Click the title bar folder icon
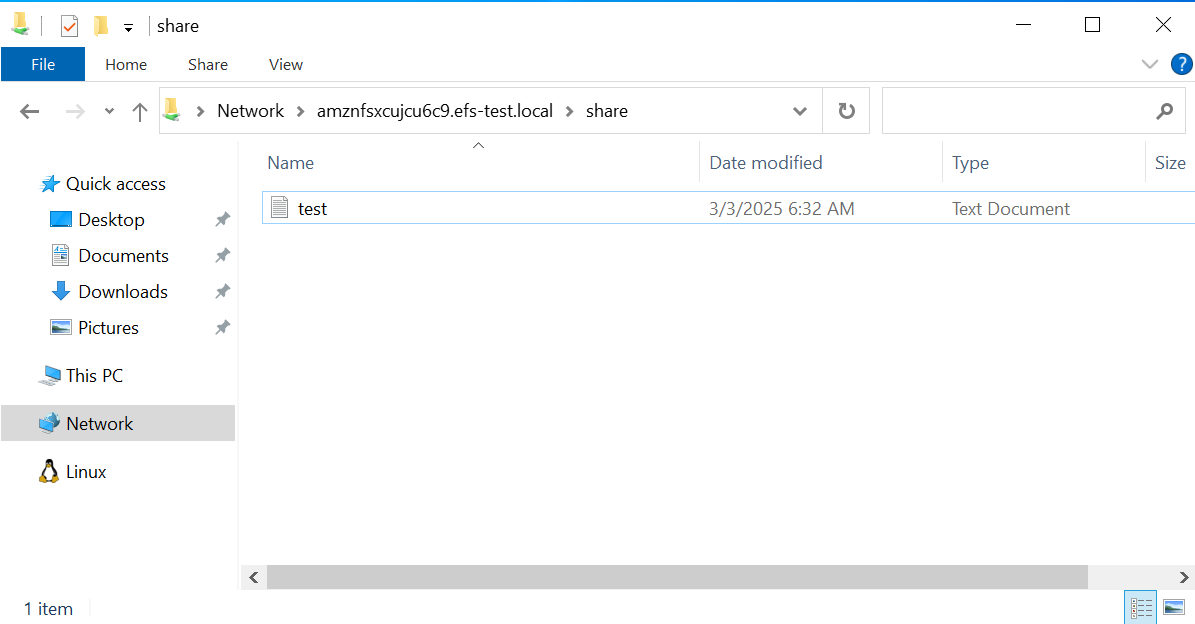 click(x=21, y=24)
